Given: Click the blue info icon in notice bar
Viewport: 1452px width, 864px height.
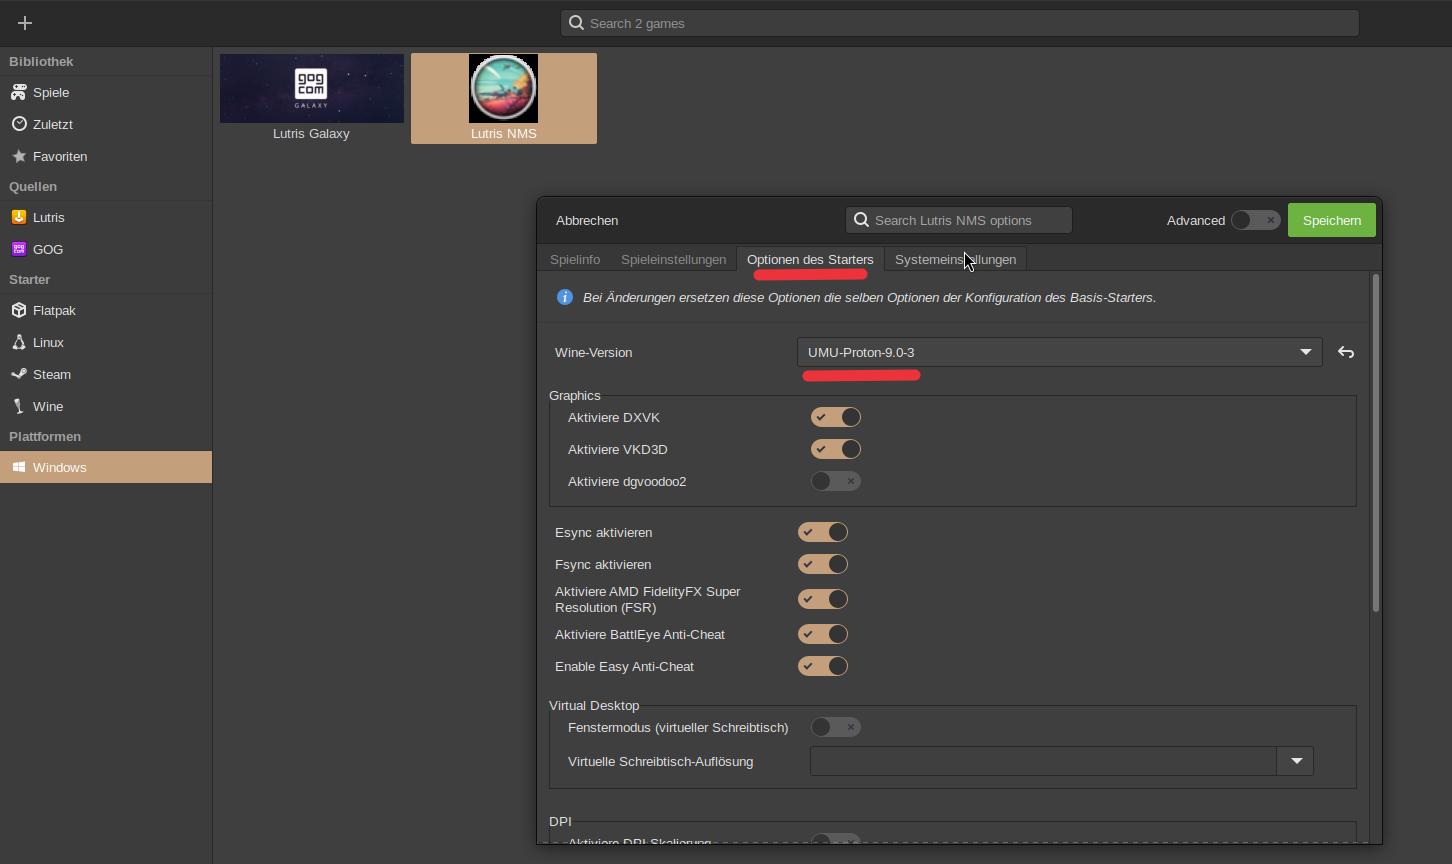Looking at the screenshot, I should click(565, 297).
